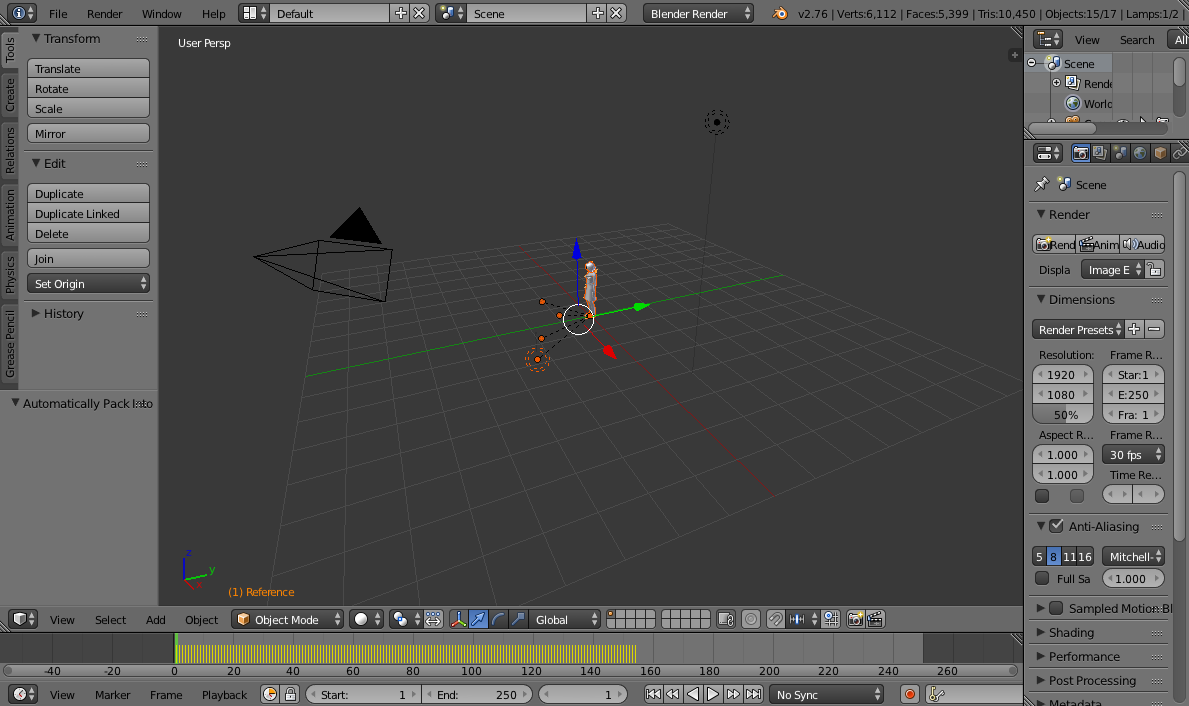
Task: Click the scale manipulator icon
Action: [518, 620]
